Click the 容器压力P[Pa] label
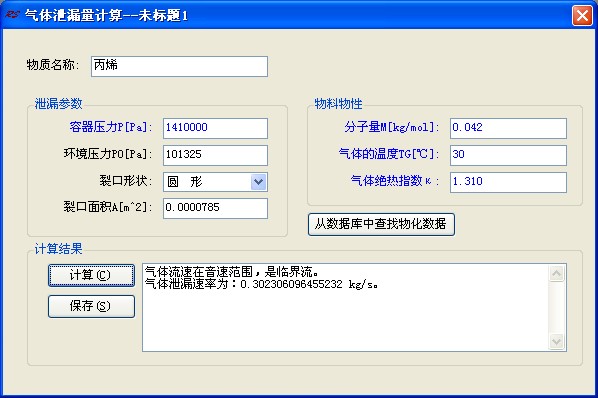This screenshot has height=398, width=598. click(x=111, y=127)
